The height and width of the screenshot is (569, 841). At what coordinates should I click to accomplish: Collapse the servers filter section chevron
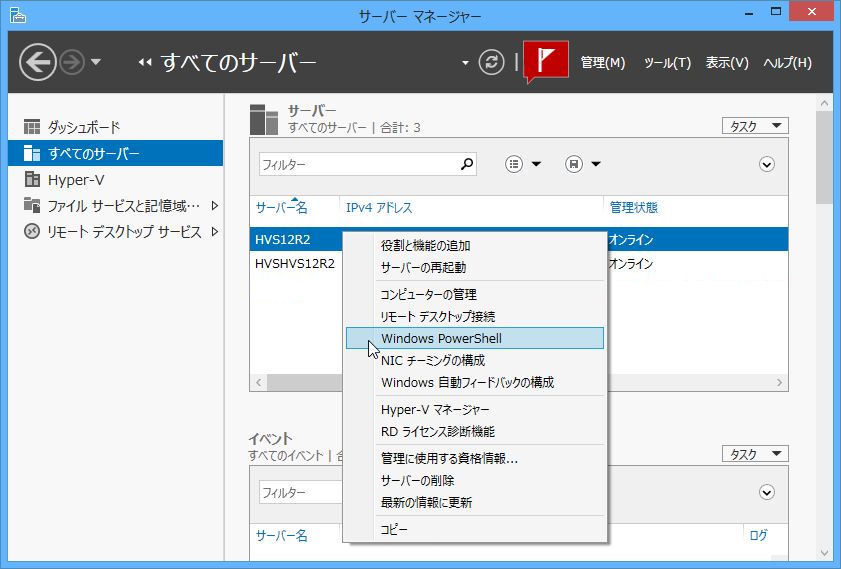click(x=767, y=164)
